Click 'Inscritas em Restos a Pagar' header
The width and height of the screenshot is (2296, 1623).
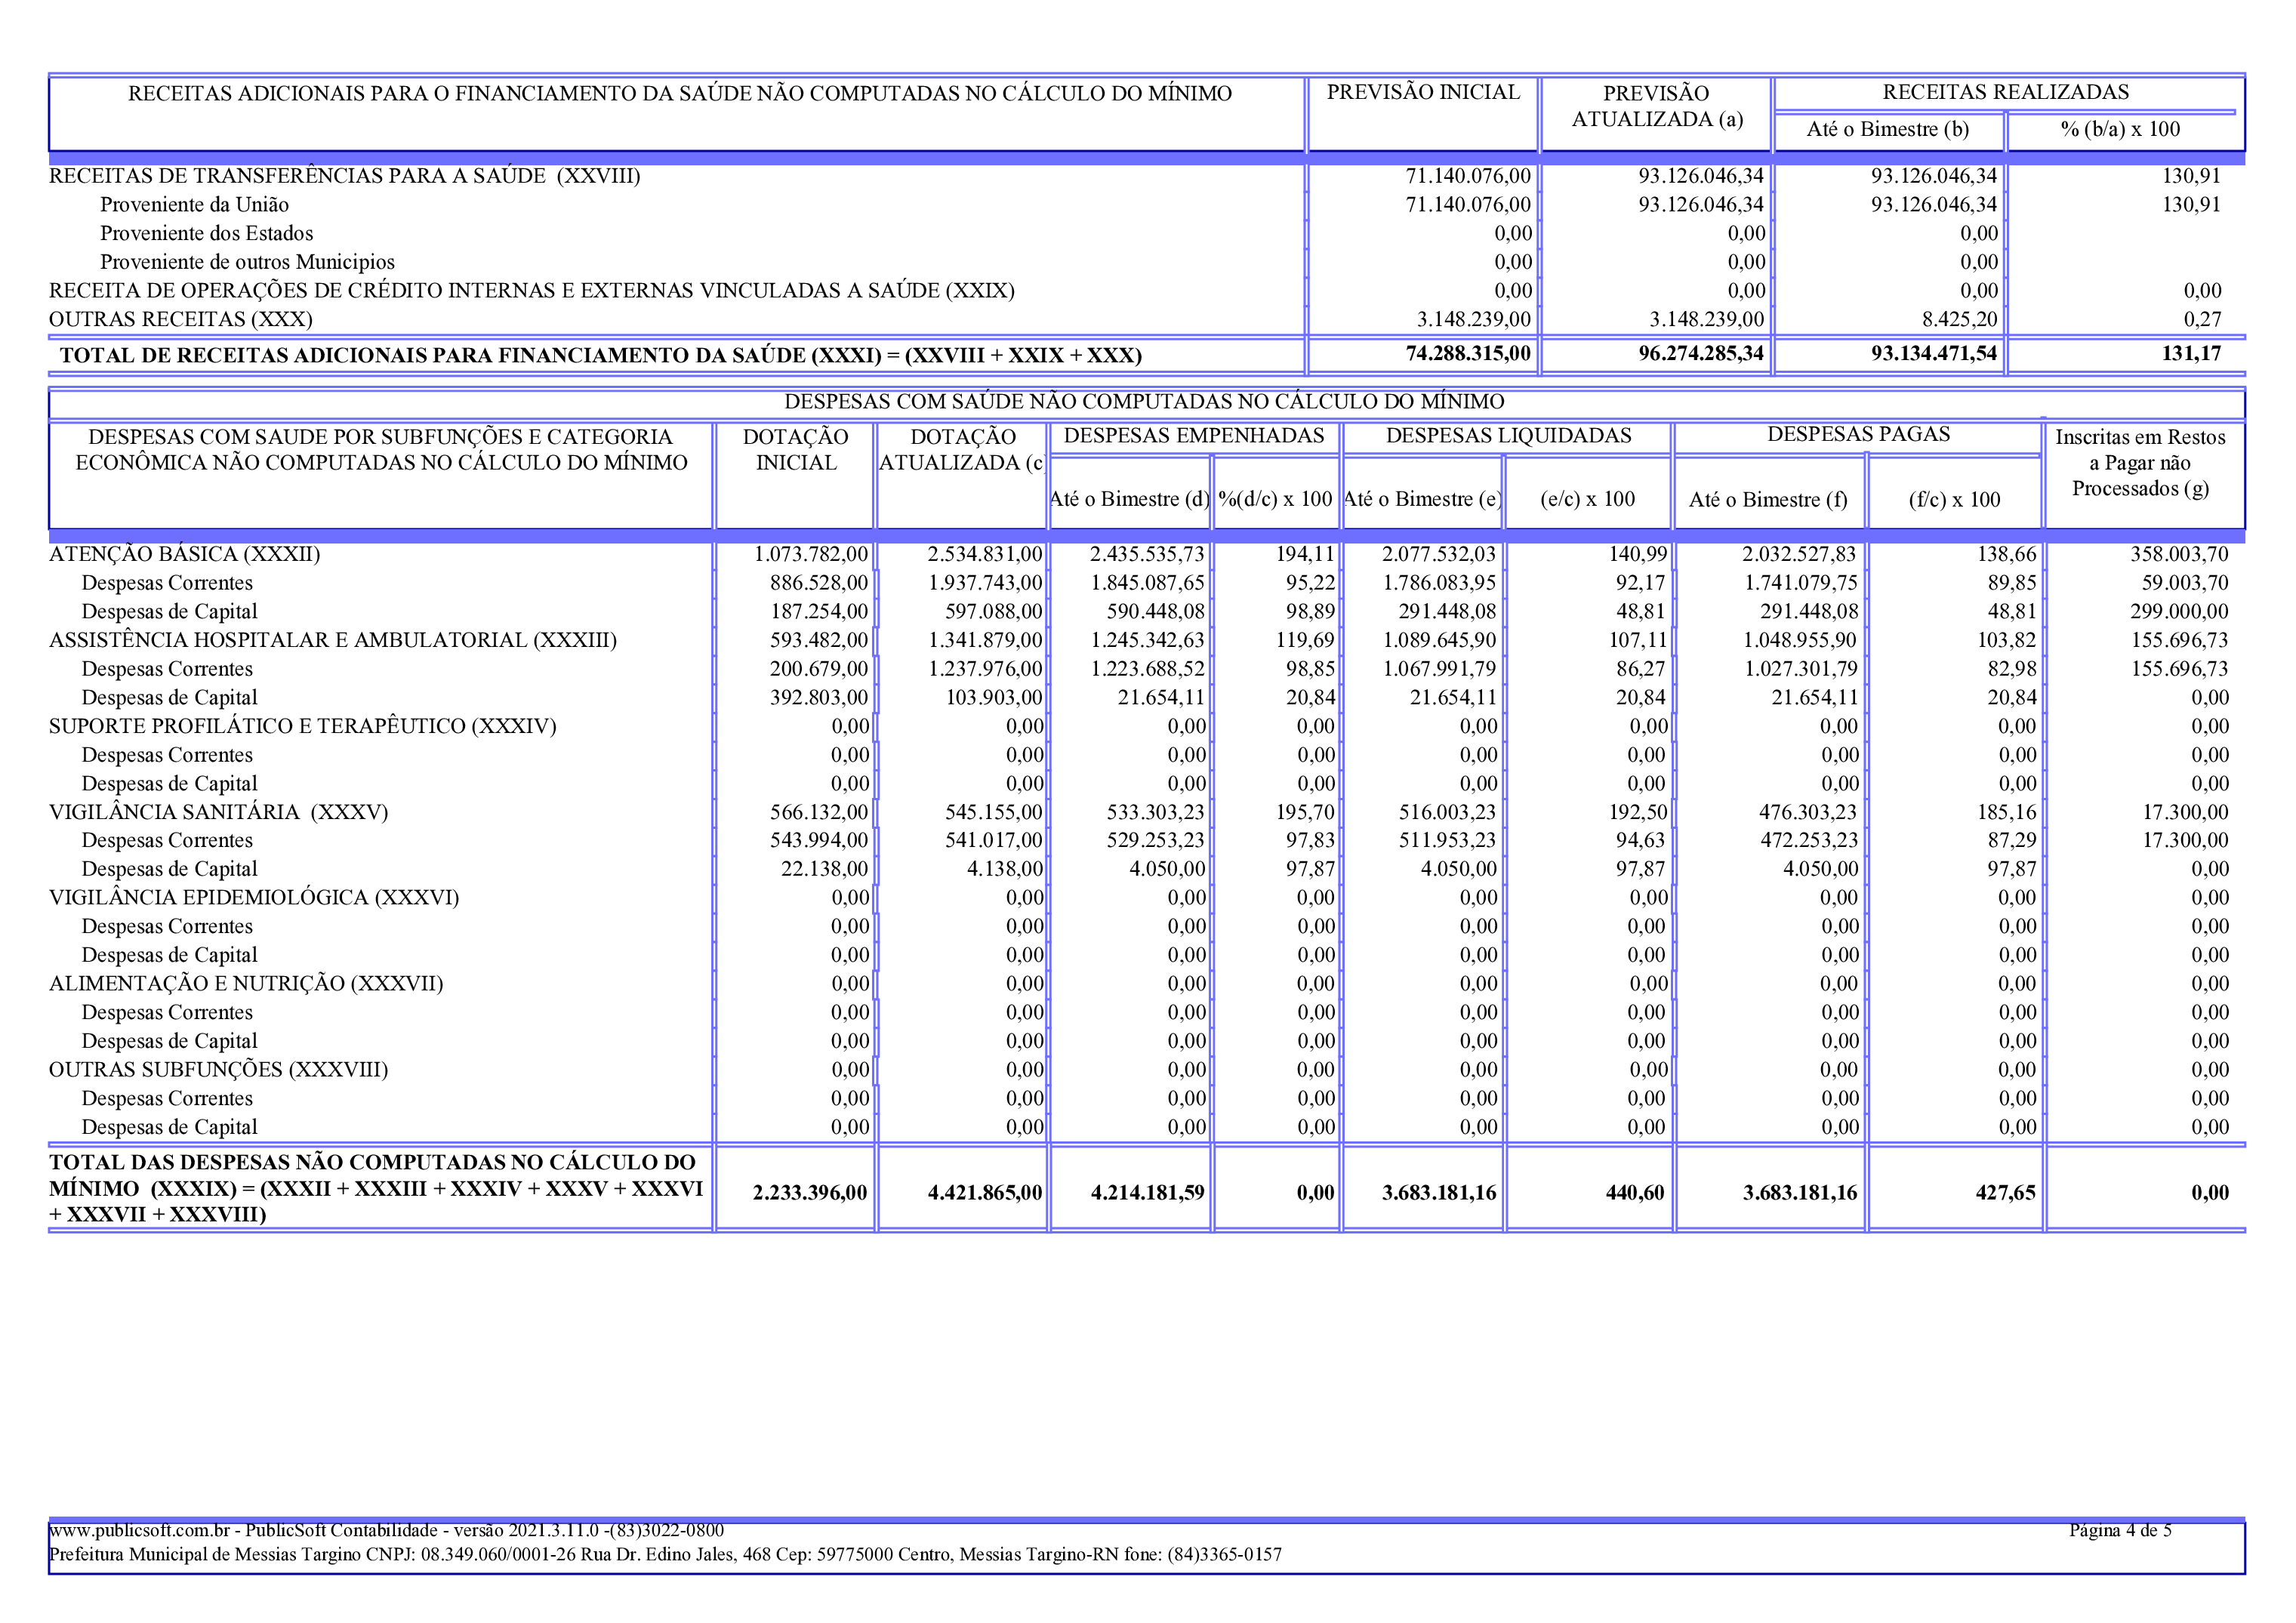click(2140, 463)
